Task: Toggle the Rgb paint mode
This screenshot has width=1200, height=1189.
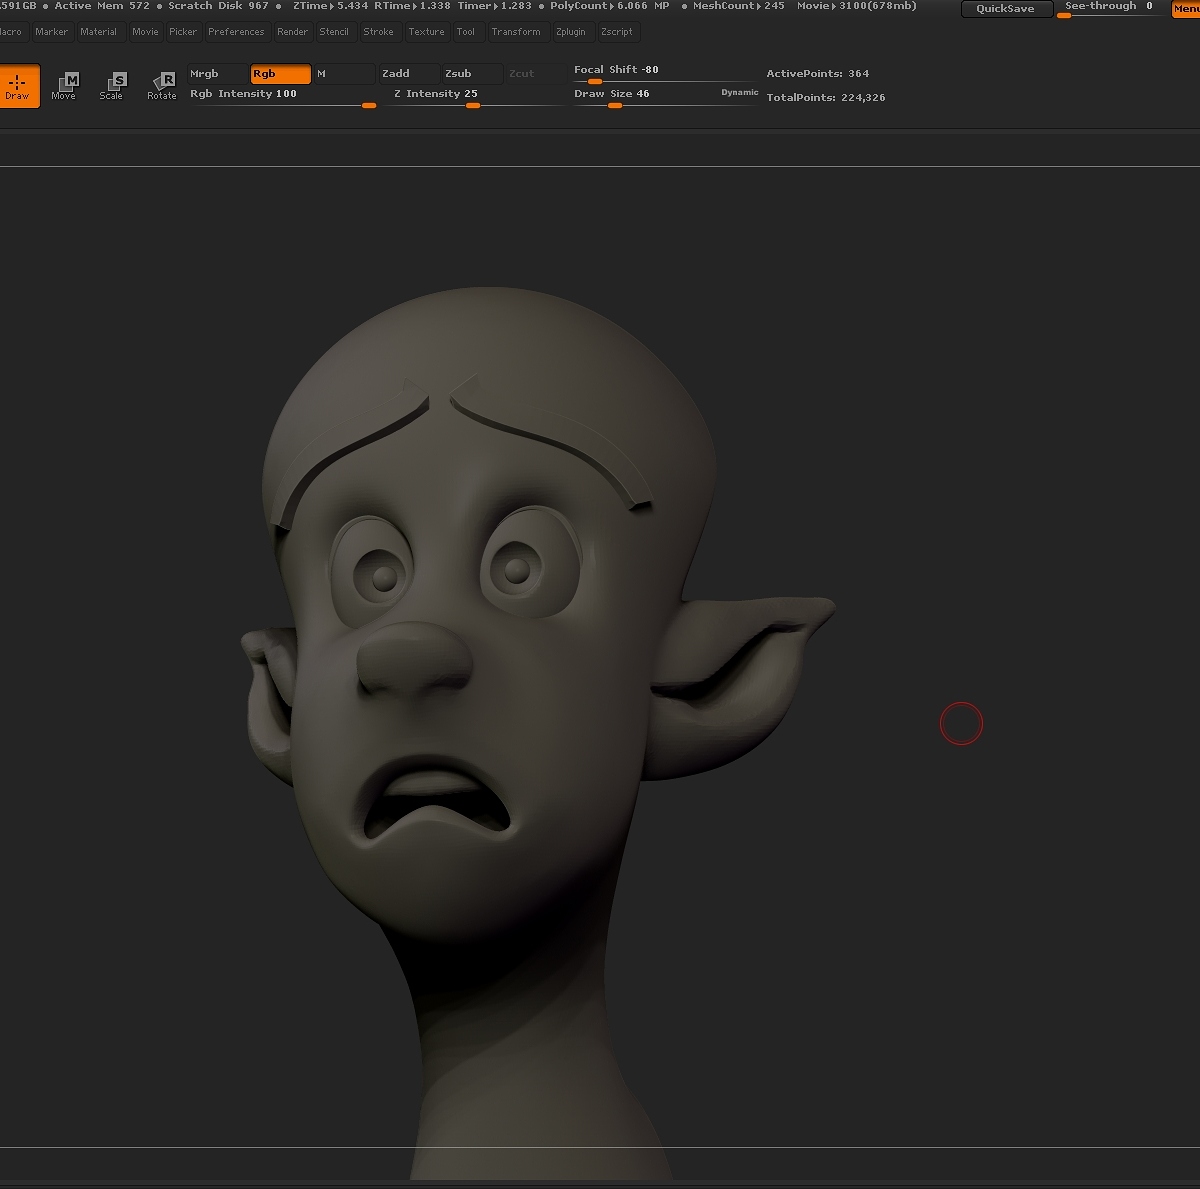Action: (x=280, y=74)
